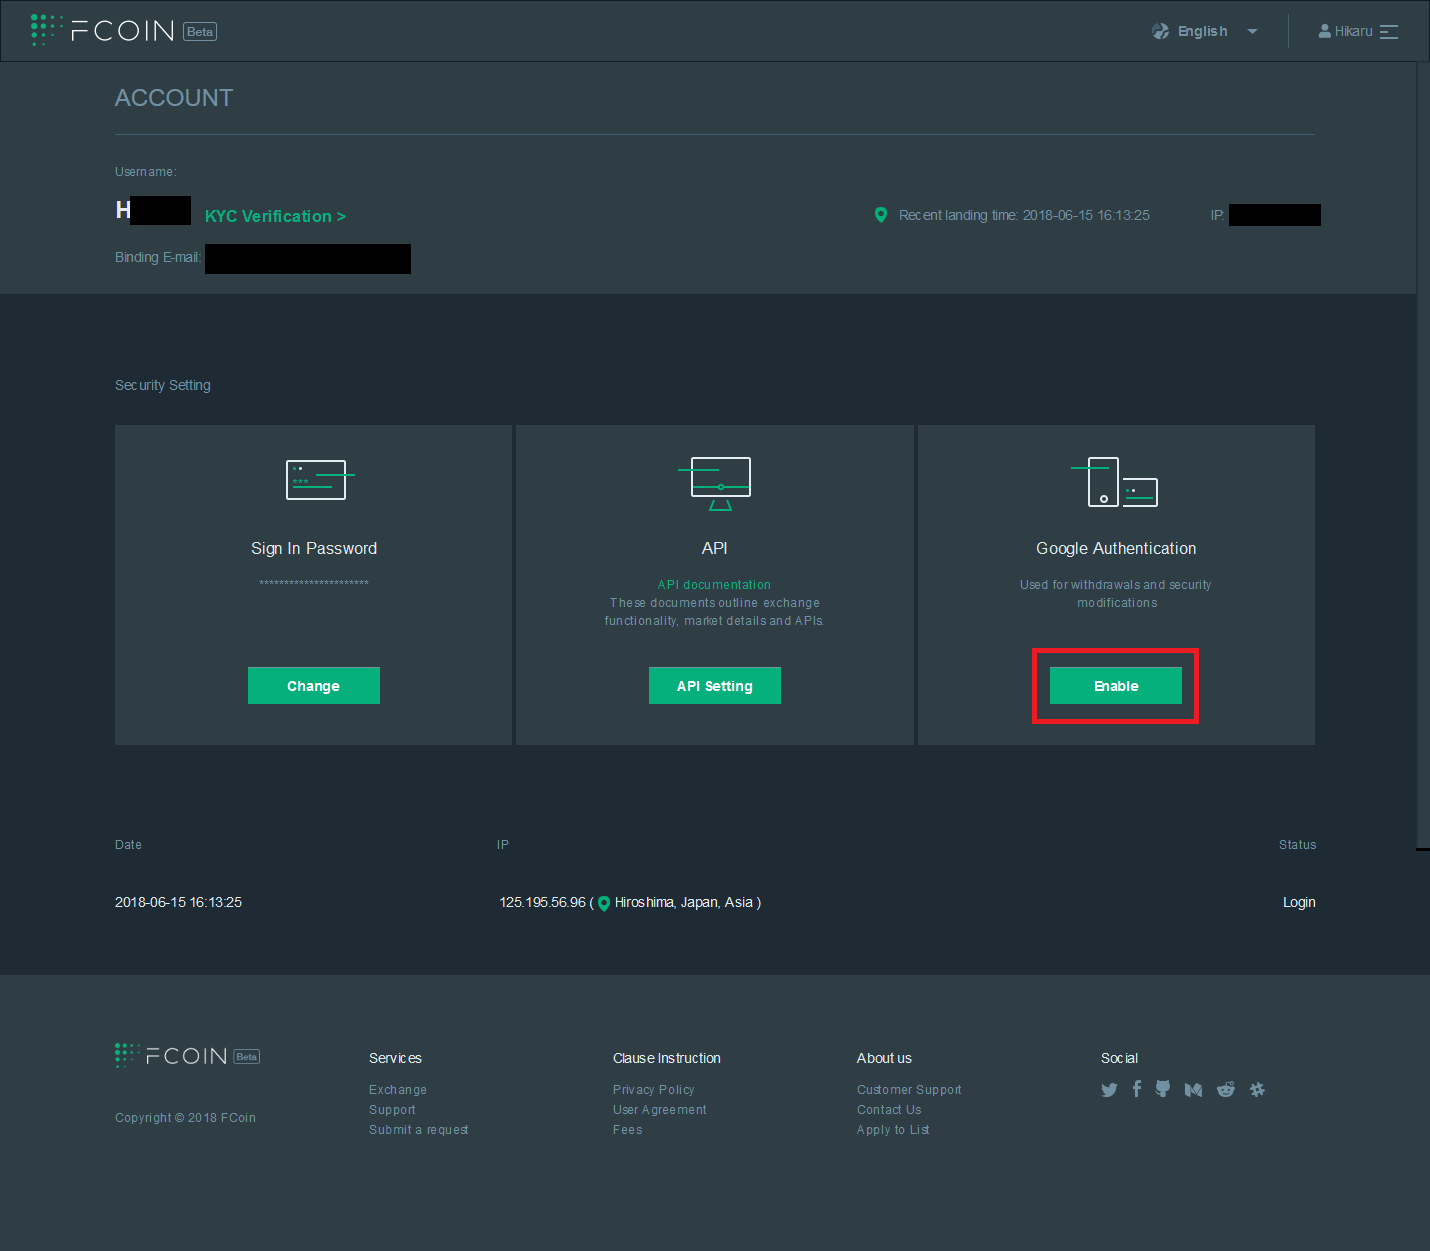Image resolution: width=1430 pixels, height=1251 pixels.
Task: Open the Privacy Policy link
Action: click(654, 1090)
